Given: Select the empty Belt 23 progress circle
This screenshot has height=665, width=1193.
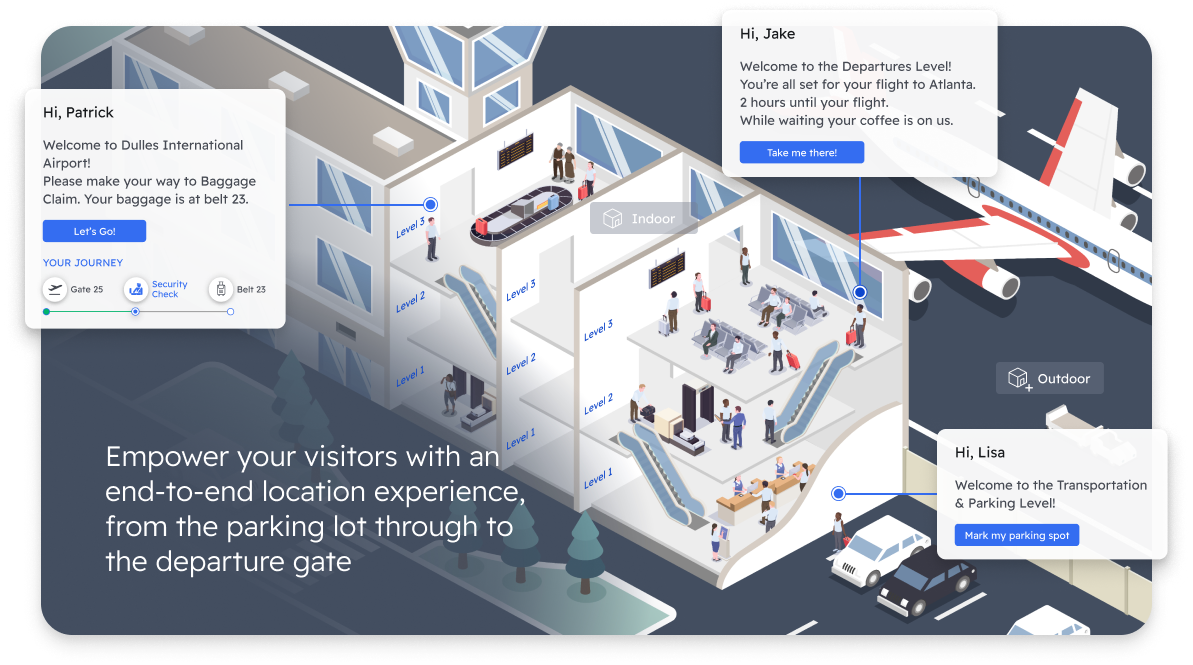Looking at the screenshot, I should click(230, 312).
